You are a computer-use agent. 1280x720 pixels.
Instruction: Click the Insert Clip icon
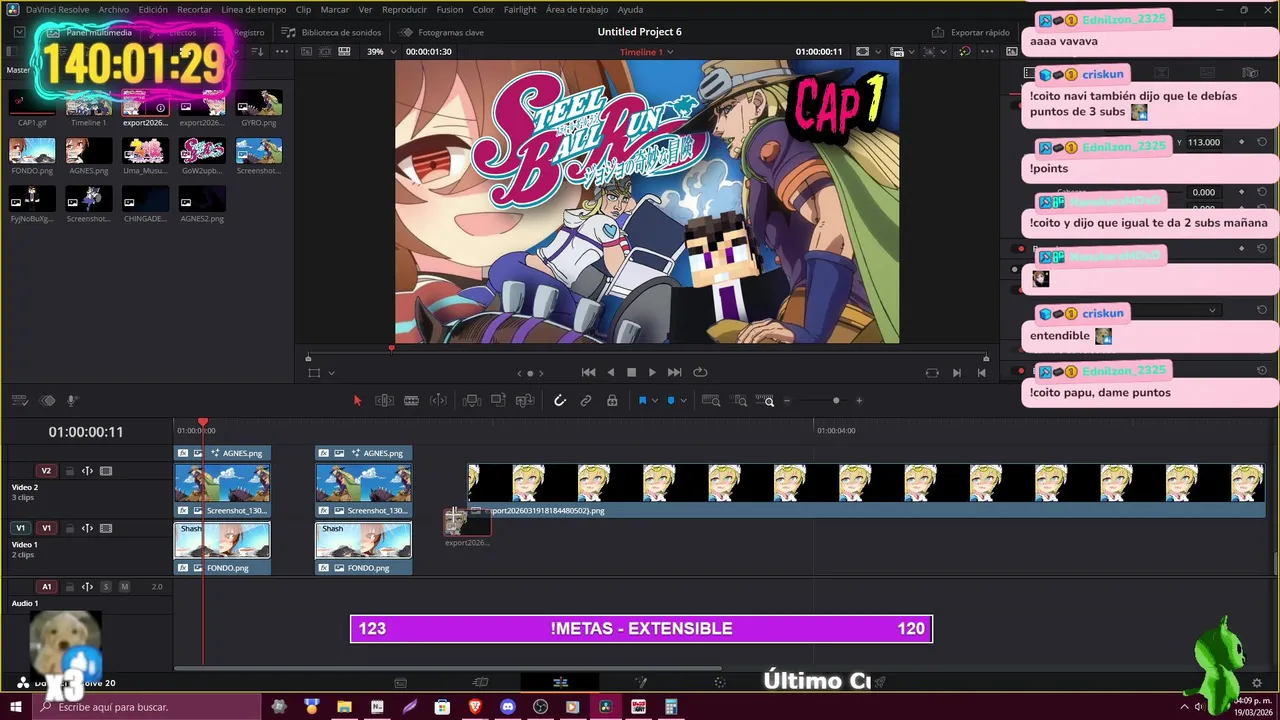click(x=472, y=401)
